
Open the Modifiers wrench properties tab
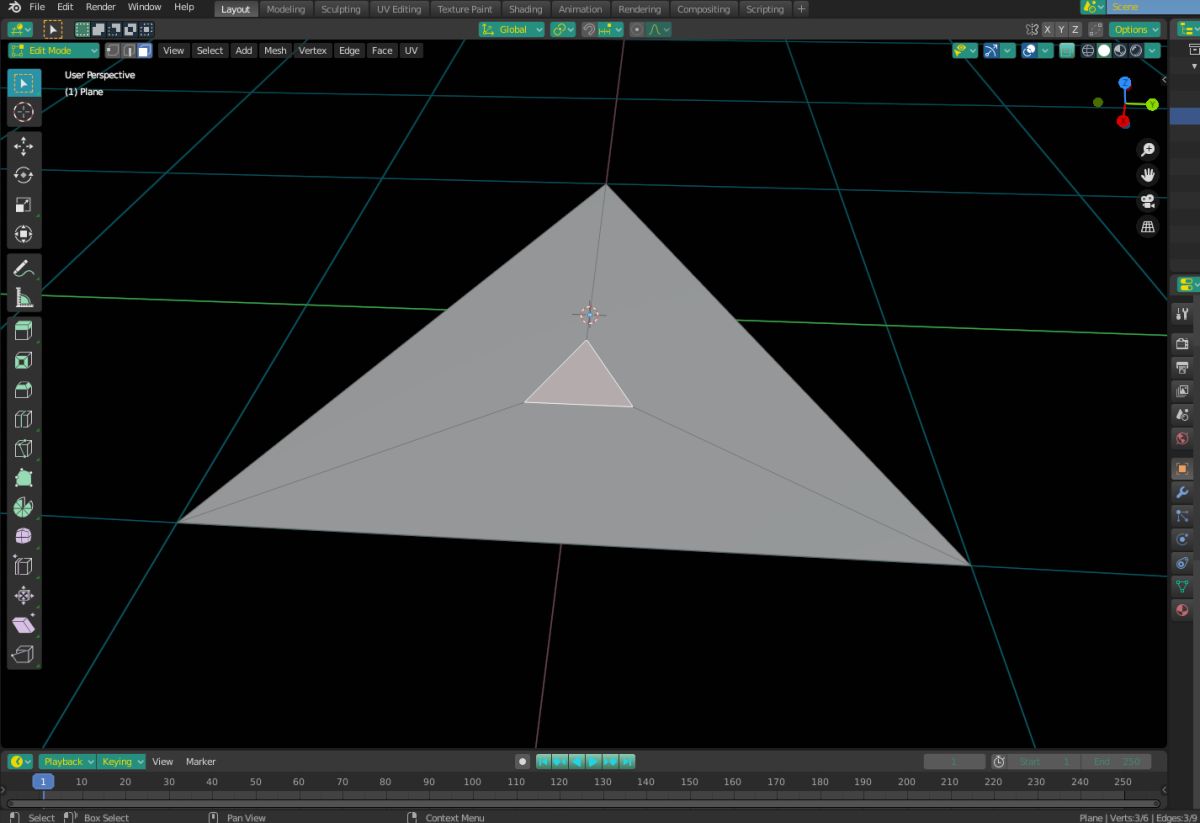coord(1182,493)
